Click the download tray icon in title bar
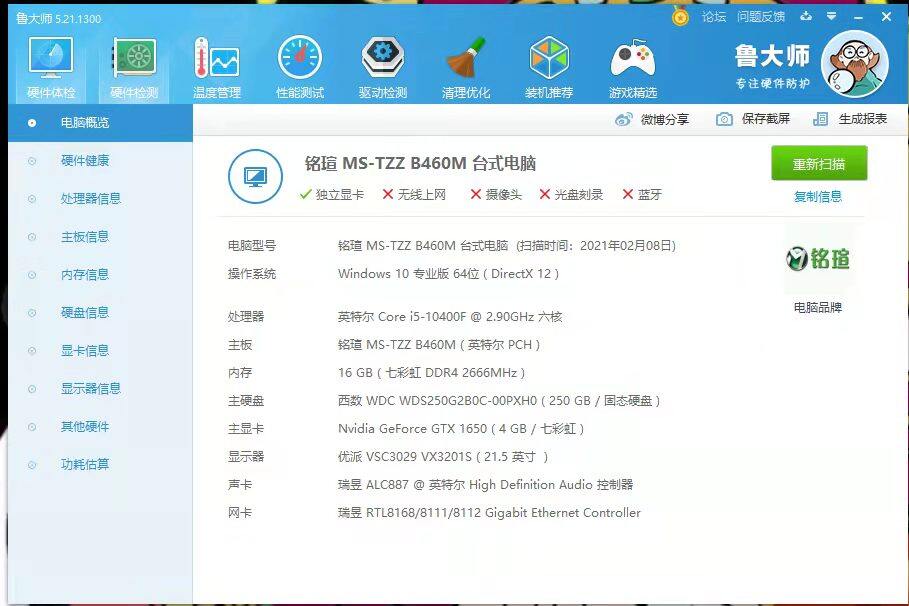 pyautogui.click(x=807, y=17)
